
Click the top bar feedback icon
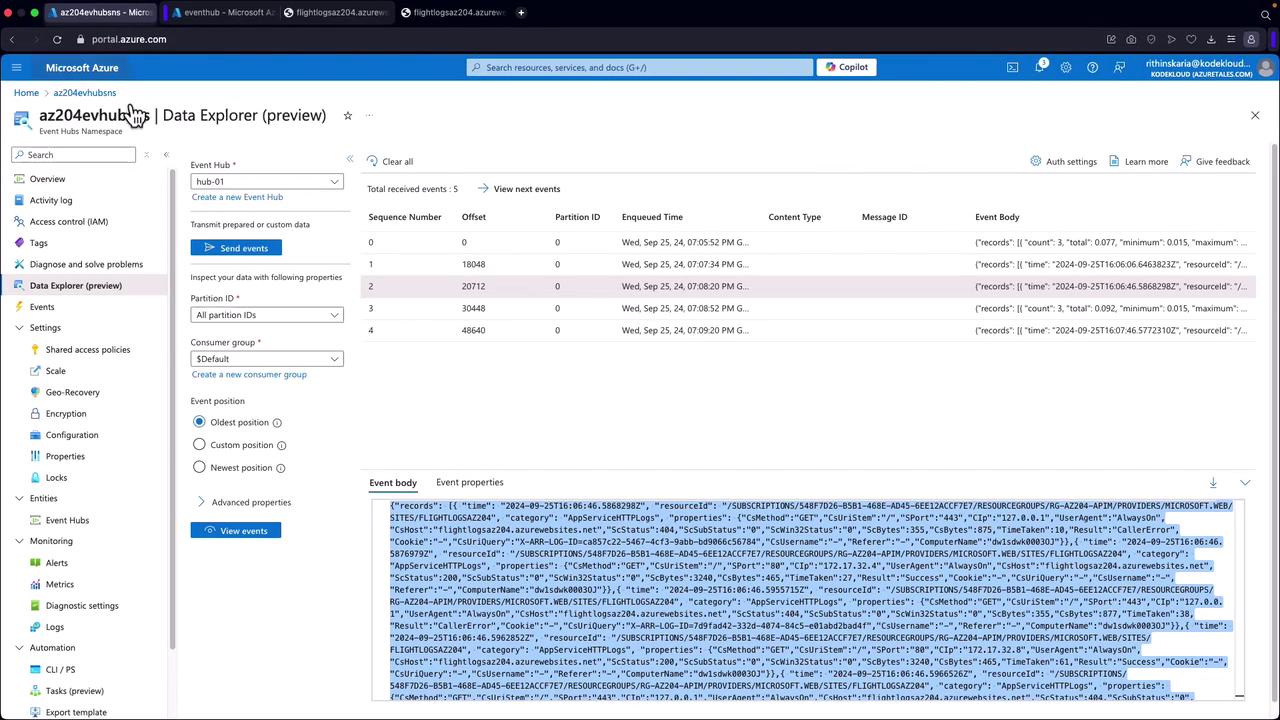point(1119,67)
